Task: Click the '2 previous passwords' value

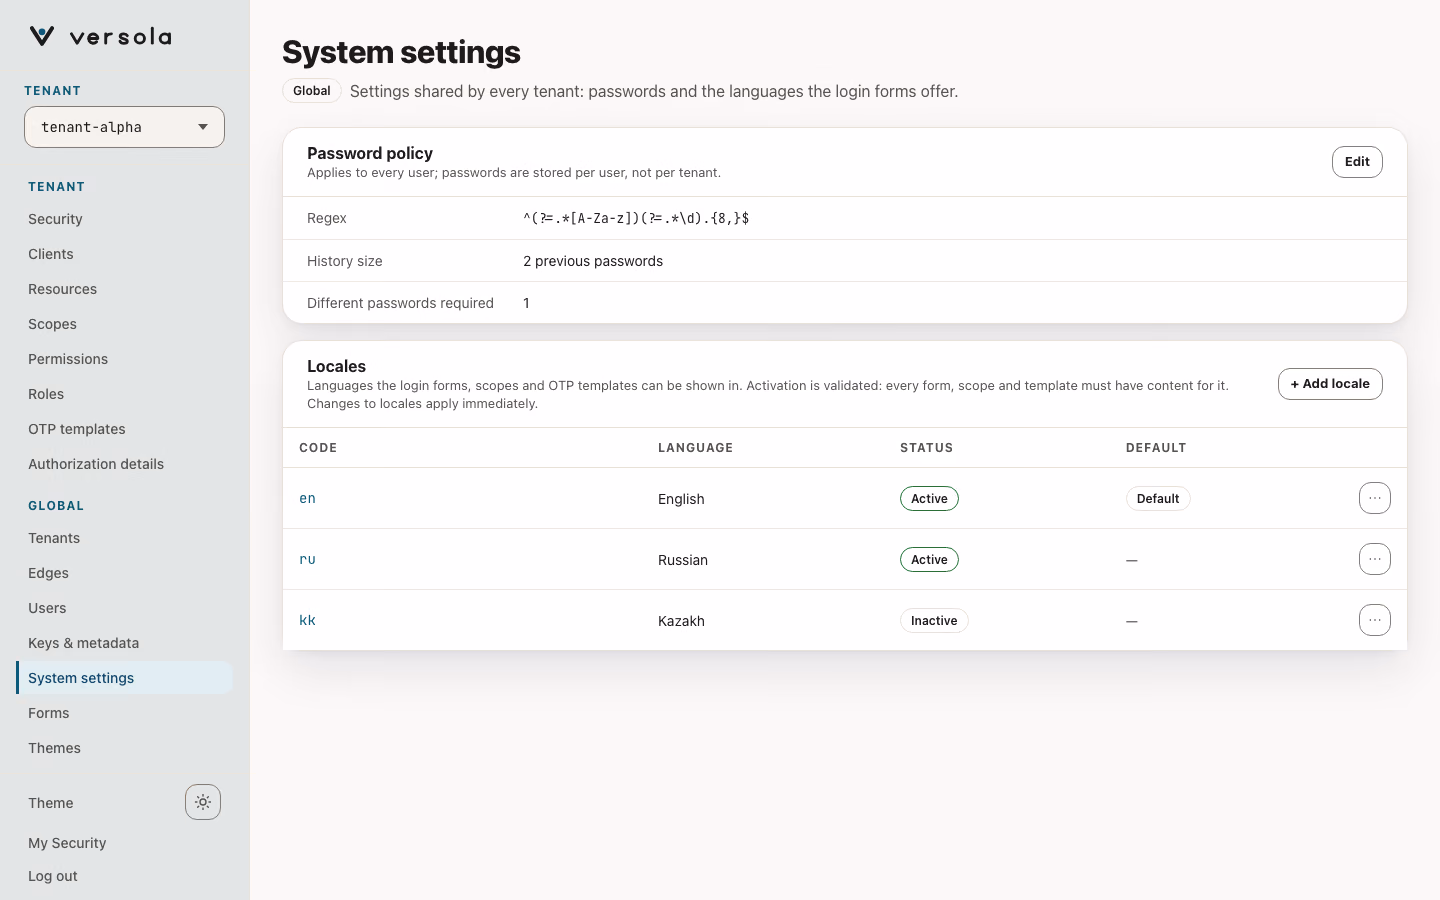Action: [x=593, y=261]
